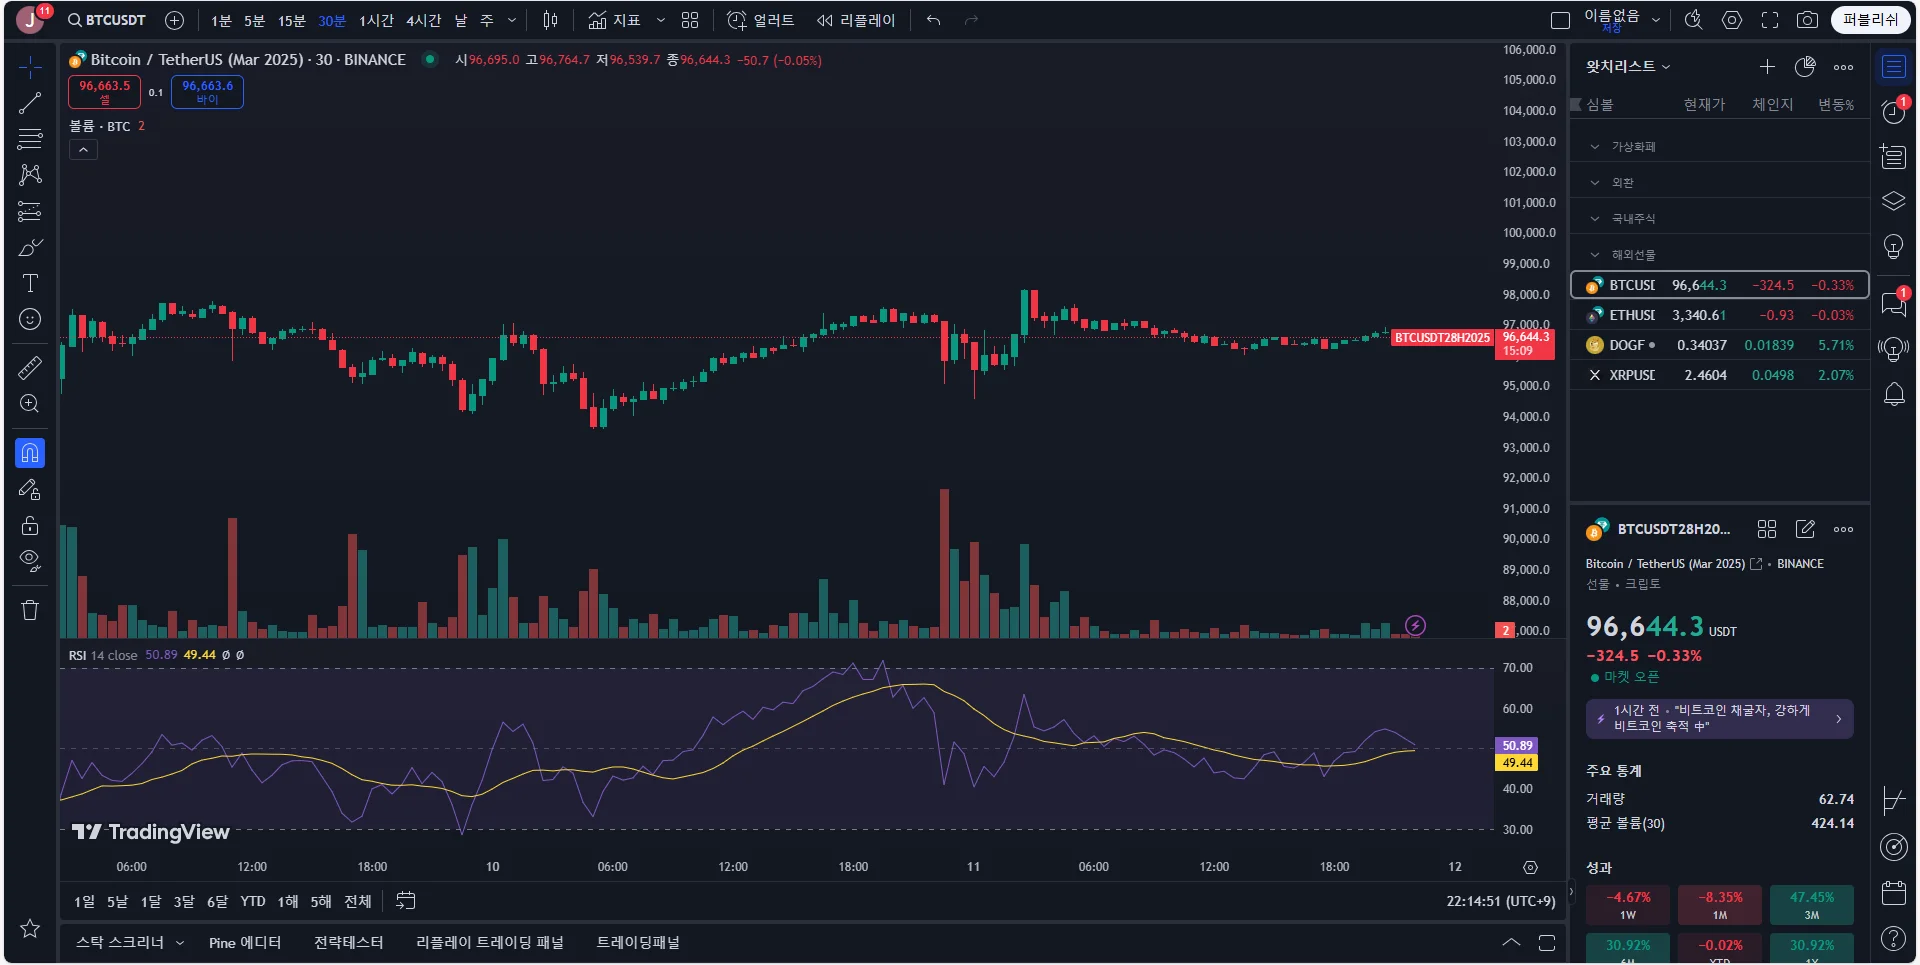The image size is (1920, 965).
Task: Open the 왓치리스트 list dropdown
Action: coord(1628,67)
